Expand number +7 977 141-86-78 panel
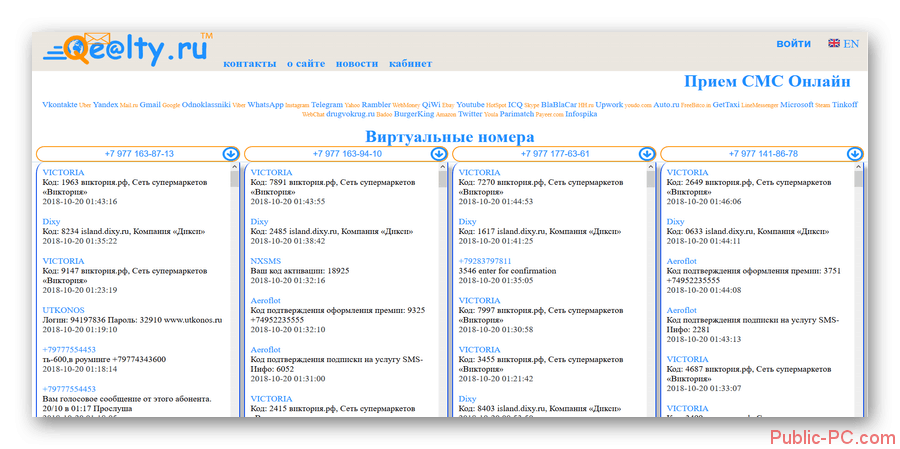 pos(763,154)
